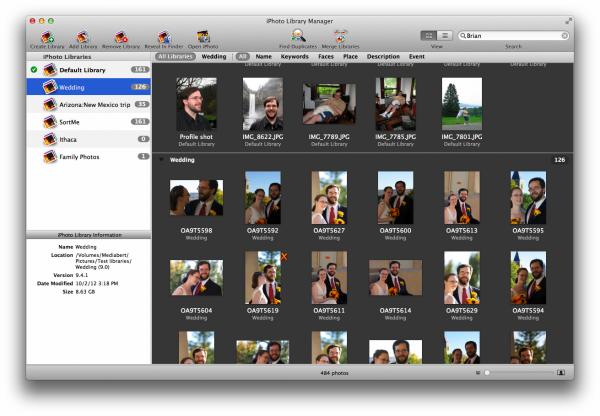Collapse the Wedding photo group
The height and width of the screenshot is (416, 600).
(x=162, y=159)
